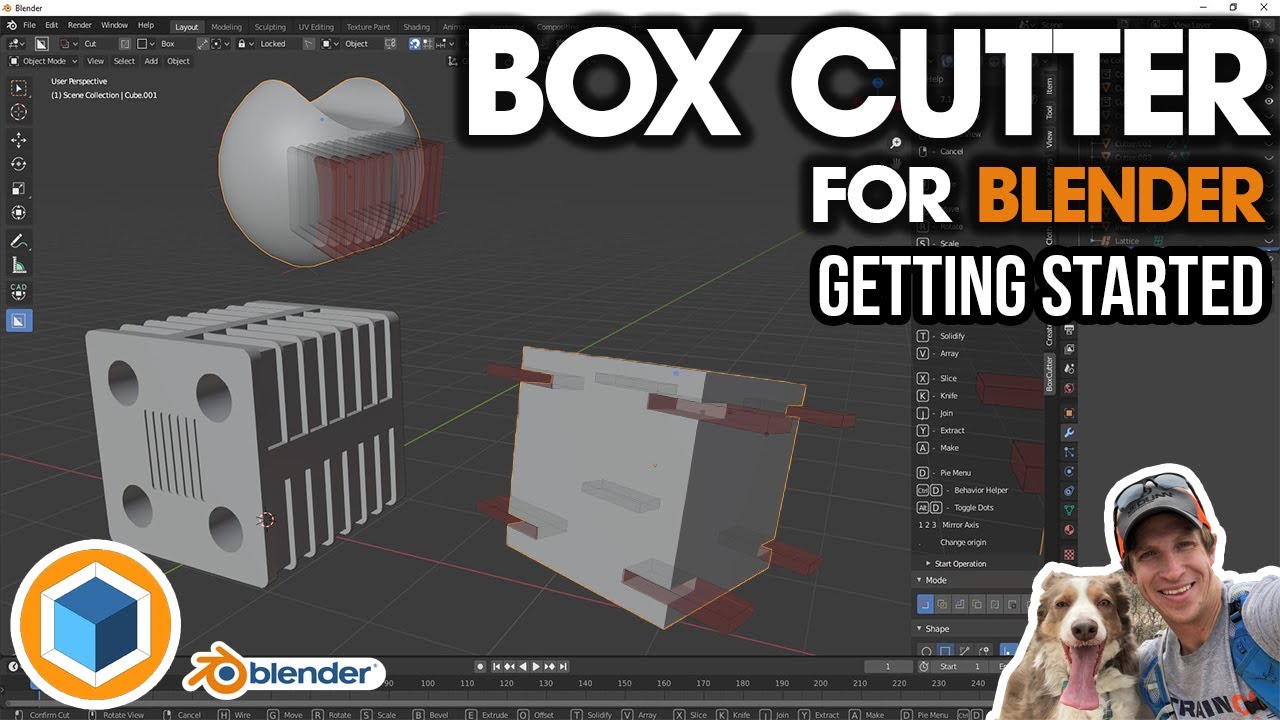The height and width of the screenshot is (720, 1280).
Task: Select the Select Box tool
Action: click(19, 88)
